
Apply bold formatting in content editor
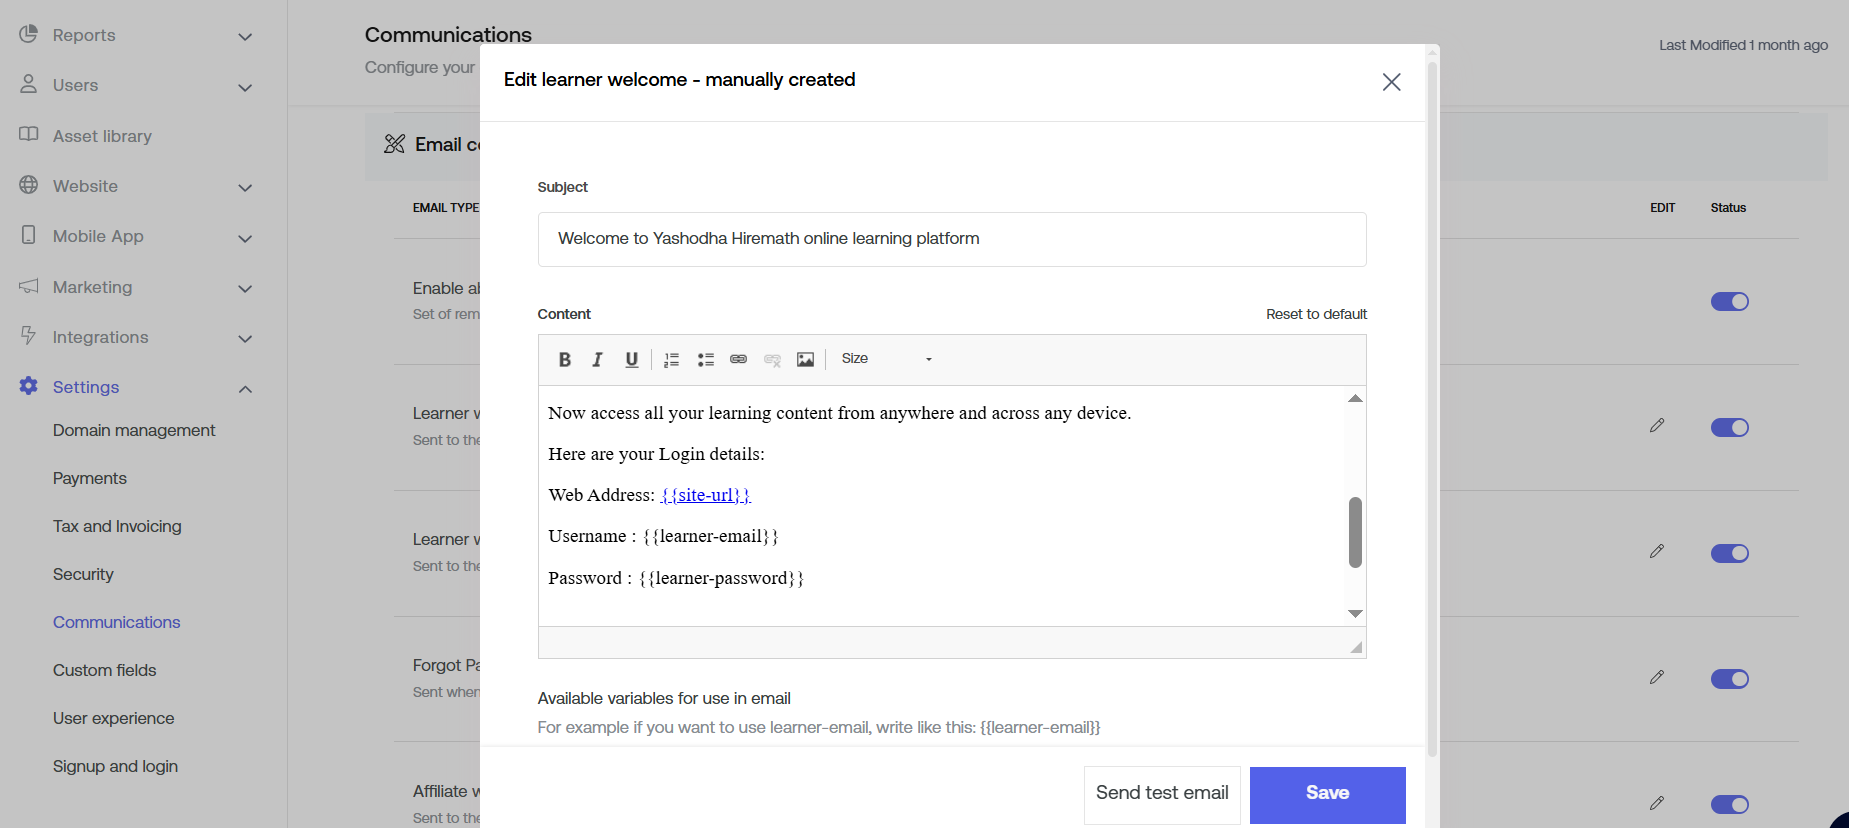coord(565,360)
